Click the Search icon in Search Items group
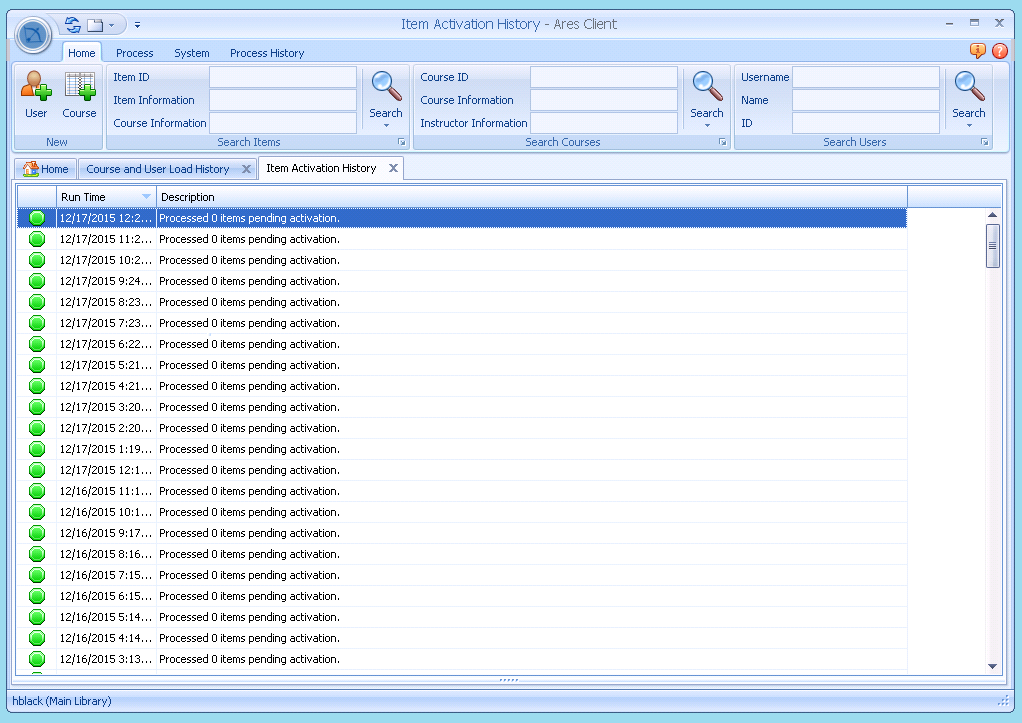The height and width of the screenshot is (723, 1022). (x=386, y=86)
